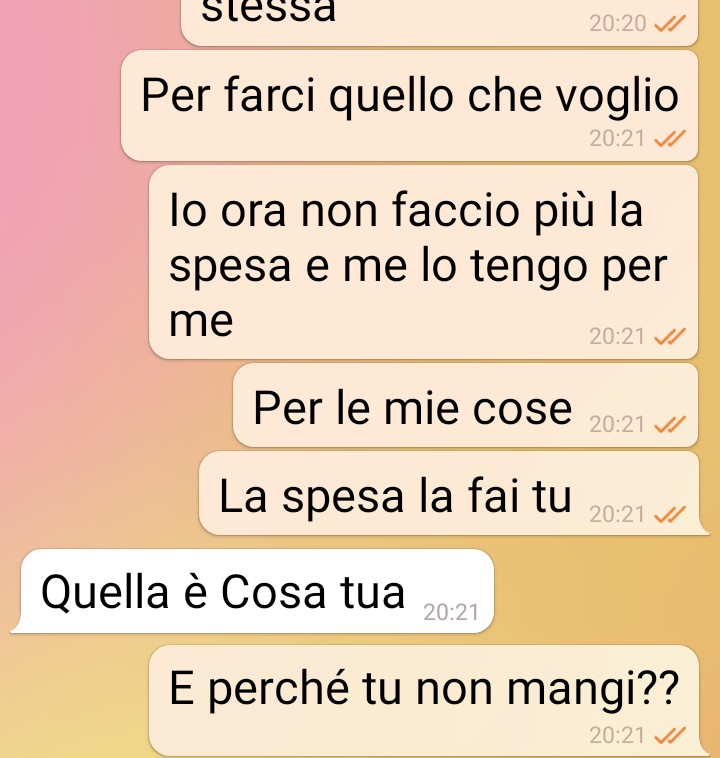Tap the 'Per le mie cose' message bubble
Viewport: 720px width, 758px height.
coord(466,405)
